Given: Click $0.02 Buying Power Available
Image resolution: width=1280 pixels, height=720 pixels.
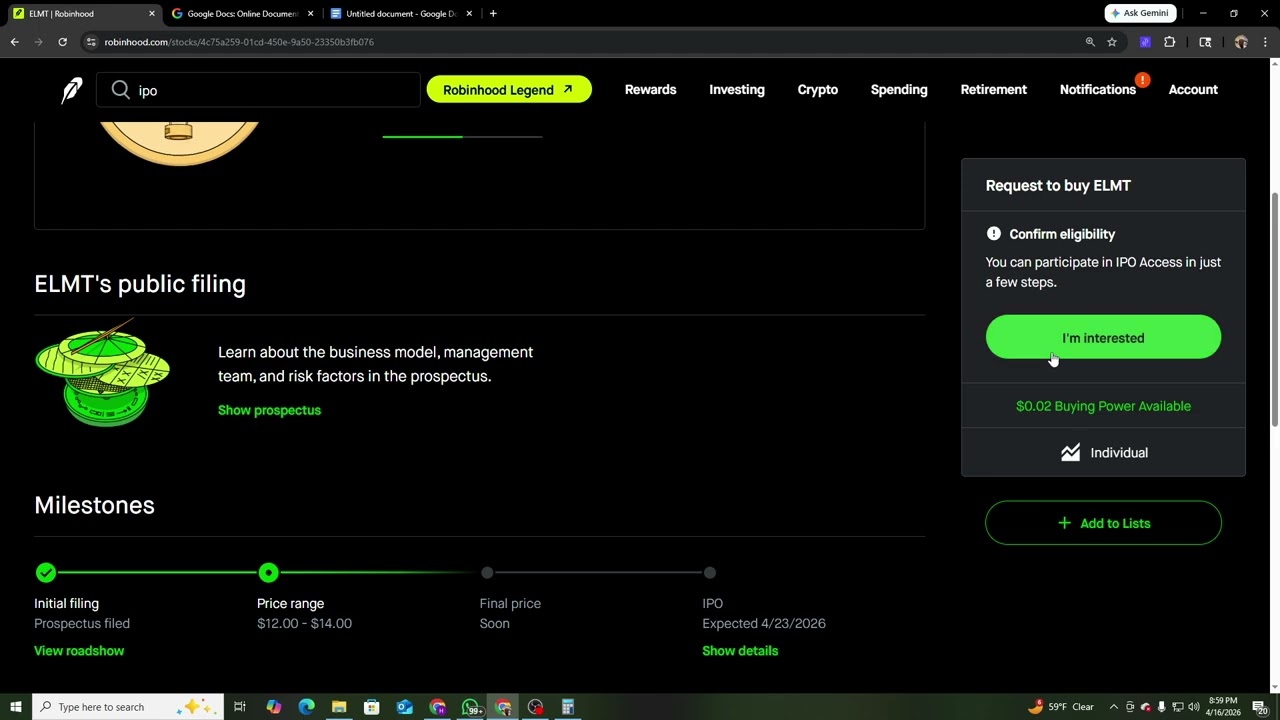Looking at the screenshot, I should pos(1103,406).
